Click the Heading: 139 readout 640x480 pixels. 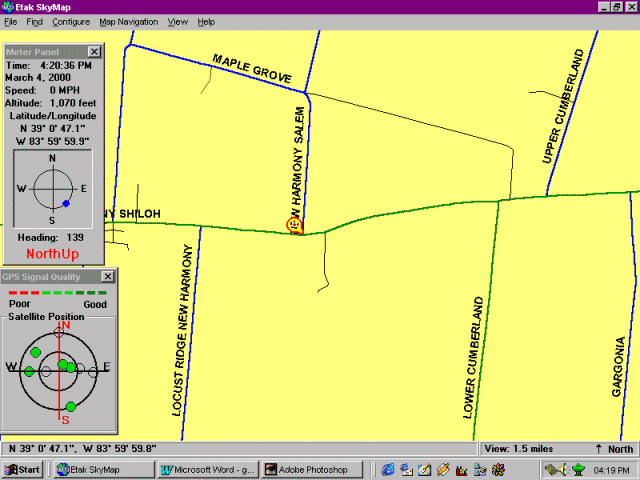[x=51, y=238]
